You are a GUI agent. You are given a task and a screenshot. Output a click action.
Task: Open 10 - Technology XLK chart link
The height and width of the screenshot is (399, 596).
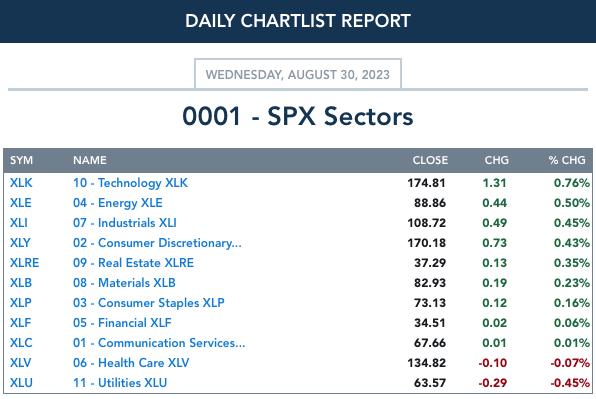click(130, 183)
